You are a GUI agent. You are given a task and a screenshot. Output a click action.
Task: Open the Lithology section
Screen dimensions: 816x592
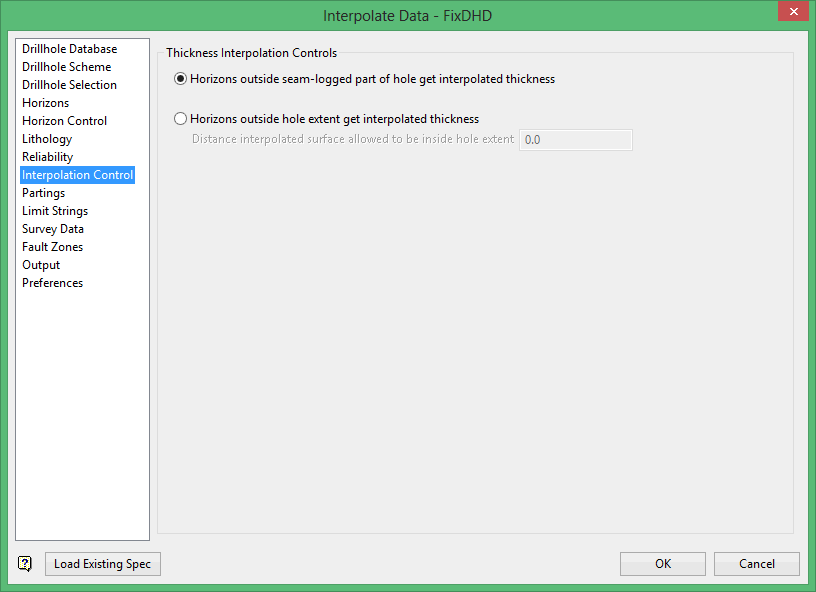tap(47, 139)
